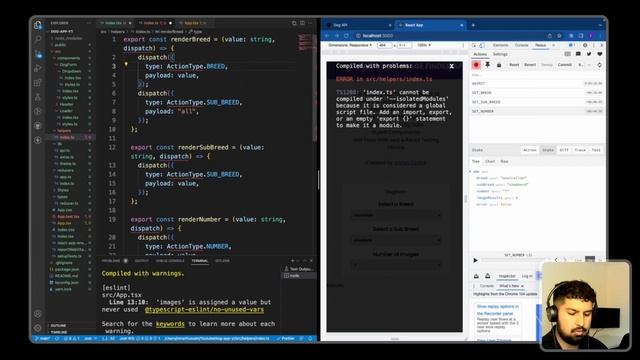Open the Dimensions: Responsive dropdown
The height and width of the screenshot is (360, 640).
click(350, 45)
